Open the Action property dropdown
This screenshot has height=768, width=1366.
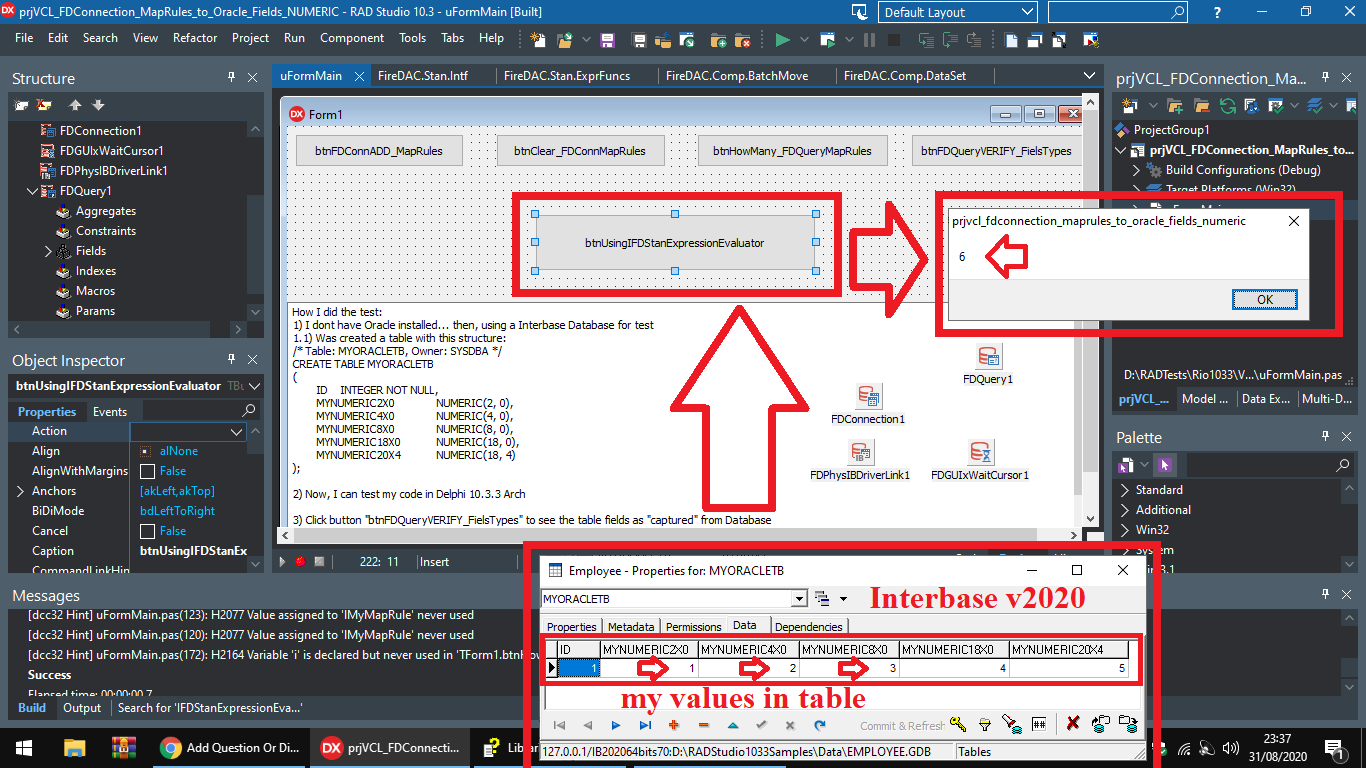click(x=237, y=432)
